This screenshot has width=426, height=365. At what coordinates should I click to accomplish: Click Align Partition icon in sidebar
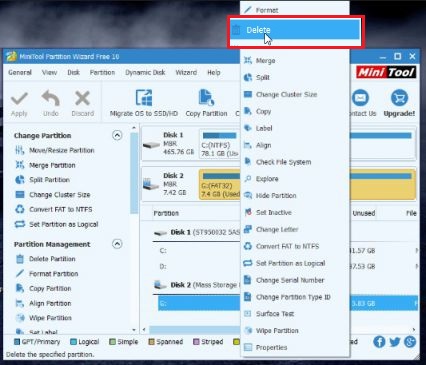coord(20,303)
